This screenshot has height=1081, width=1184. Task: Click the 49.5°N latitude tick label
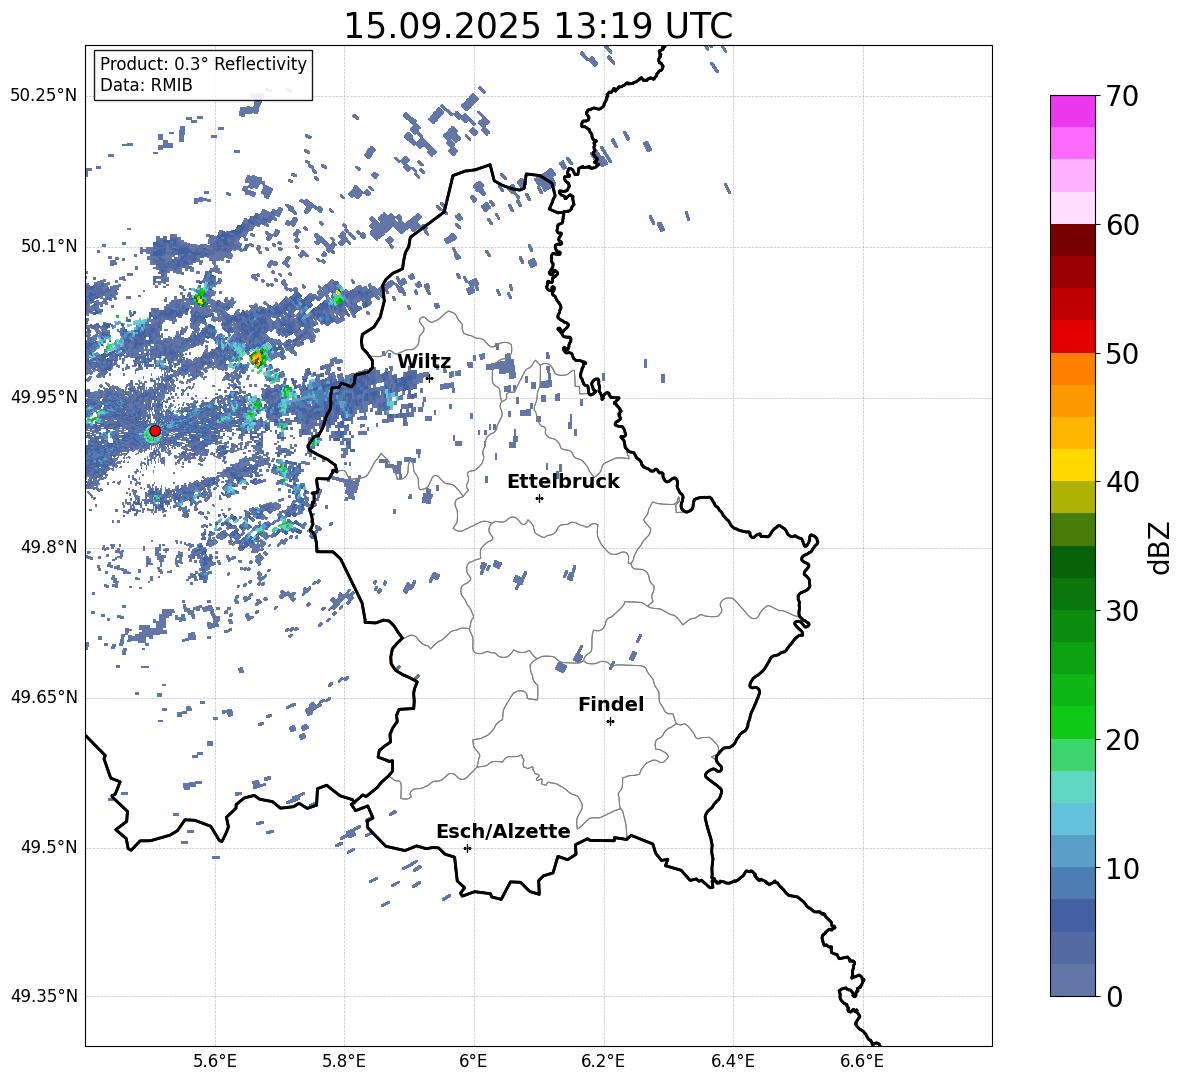(48, 847)
